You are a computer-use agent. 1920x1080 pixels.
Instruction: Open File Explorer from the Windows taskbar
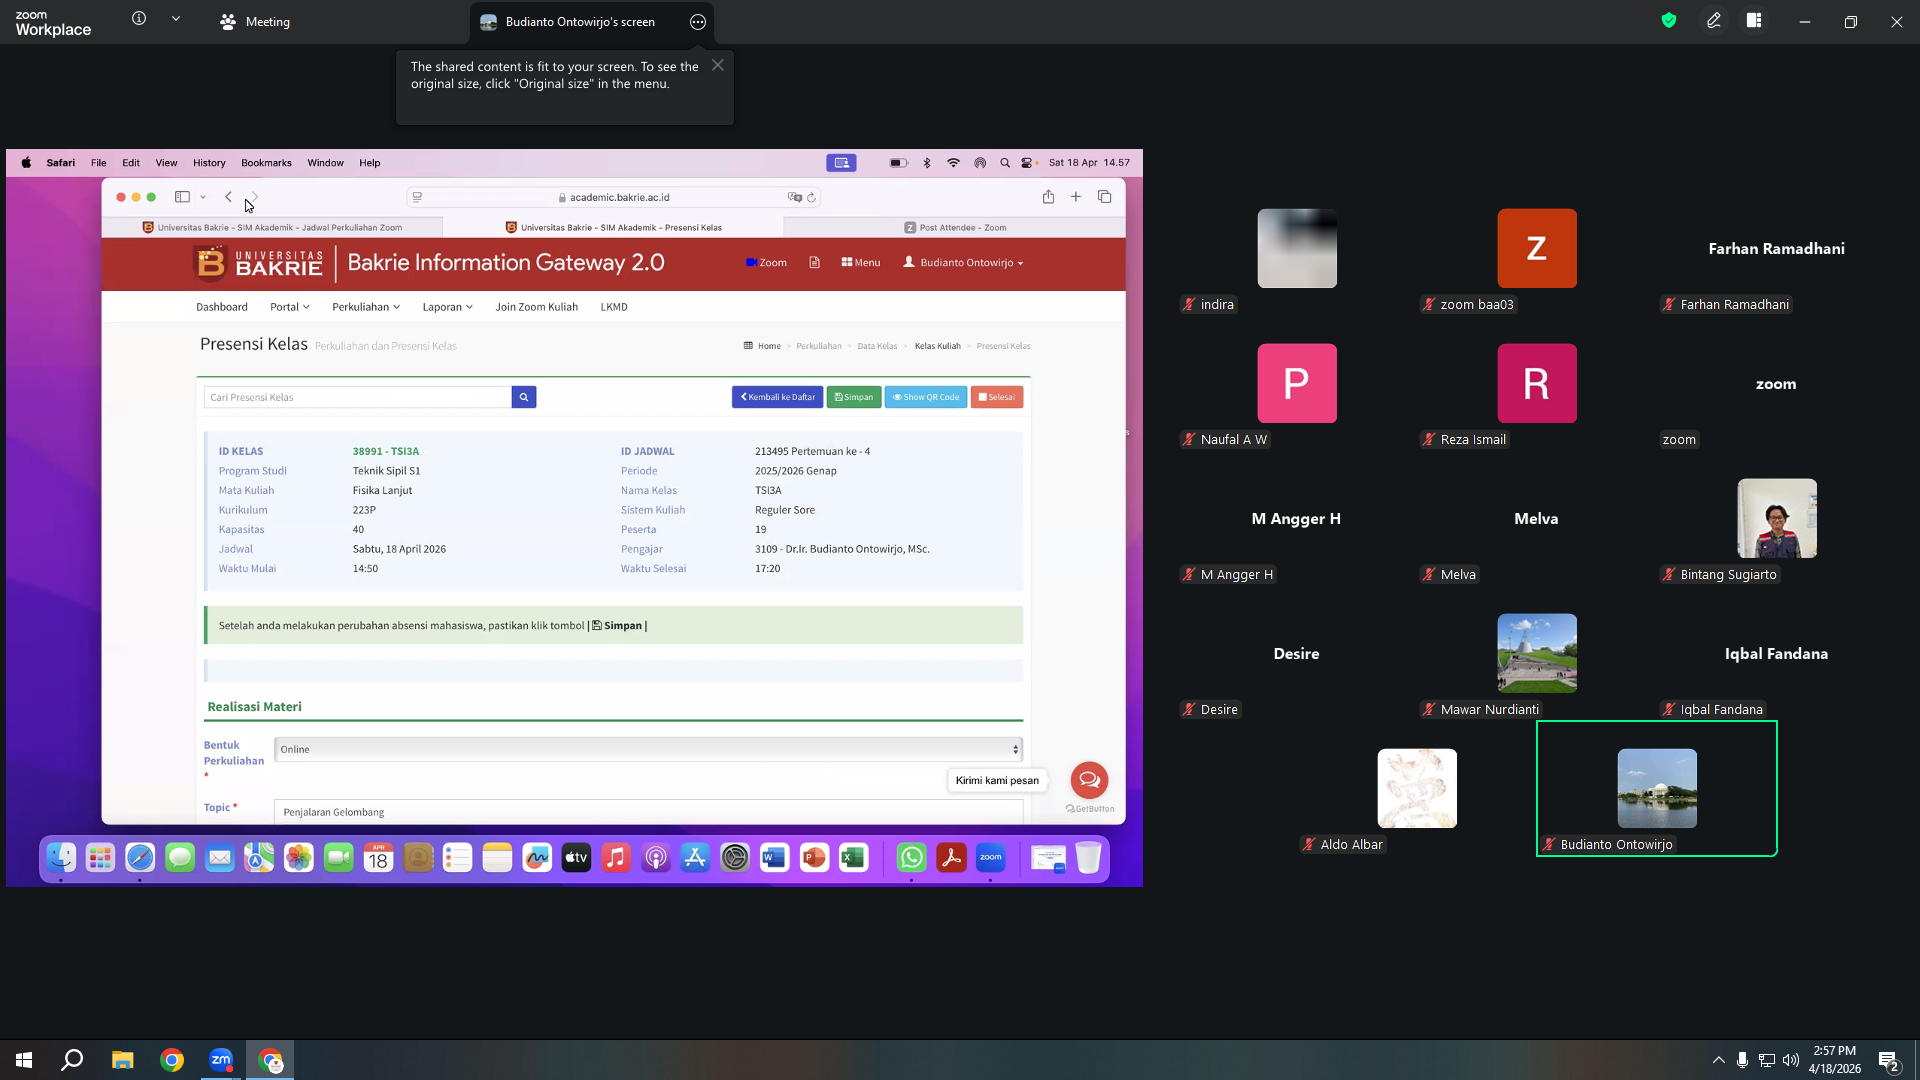[122, 1060]
